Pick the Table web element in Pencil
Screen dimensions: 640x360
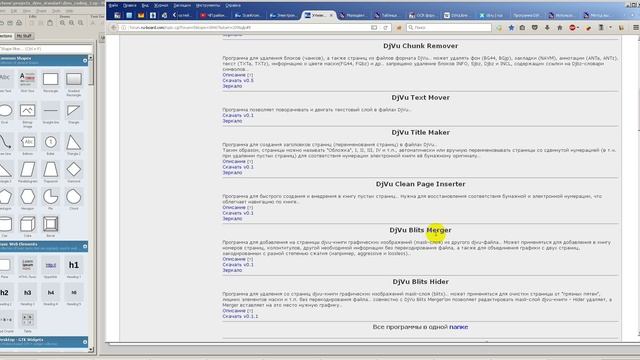pos(27,320)
